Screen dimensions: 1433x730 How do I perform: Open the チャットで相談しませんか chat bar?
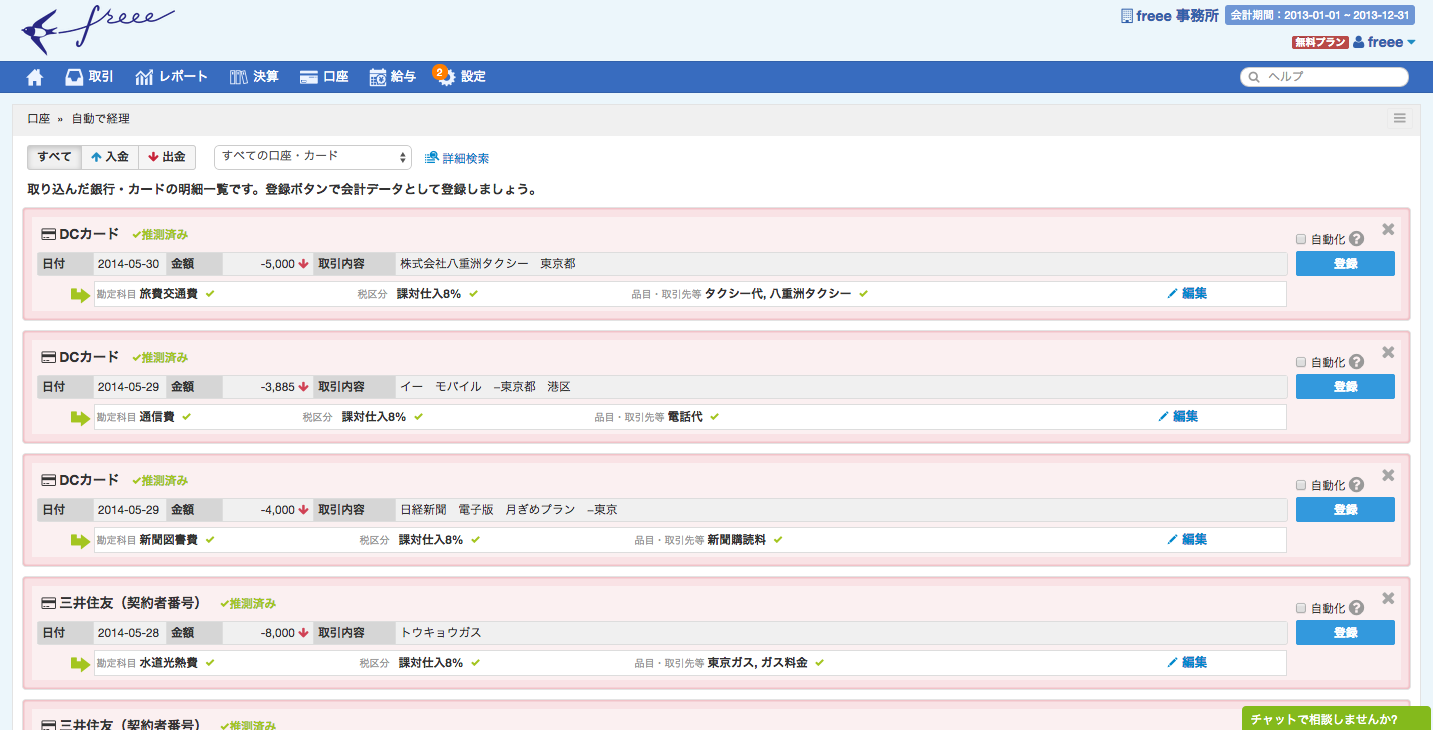[1337, 719]
